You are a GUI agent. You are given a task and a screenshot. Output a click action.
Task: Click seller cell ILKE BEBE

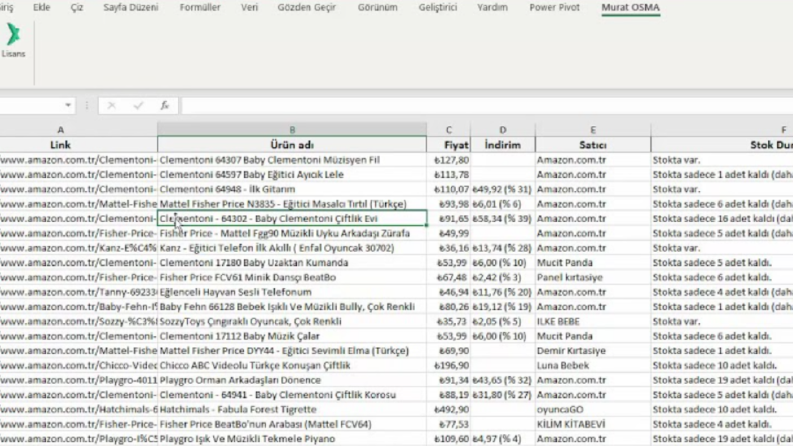(593, 321)
